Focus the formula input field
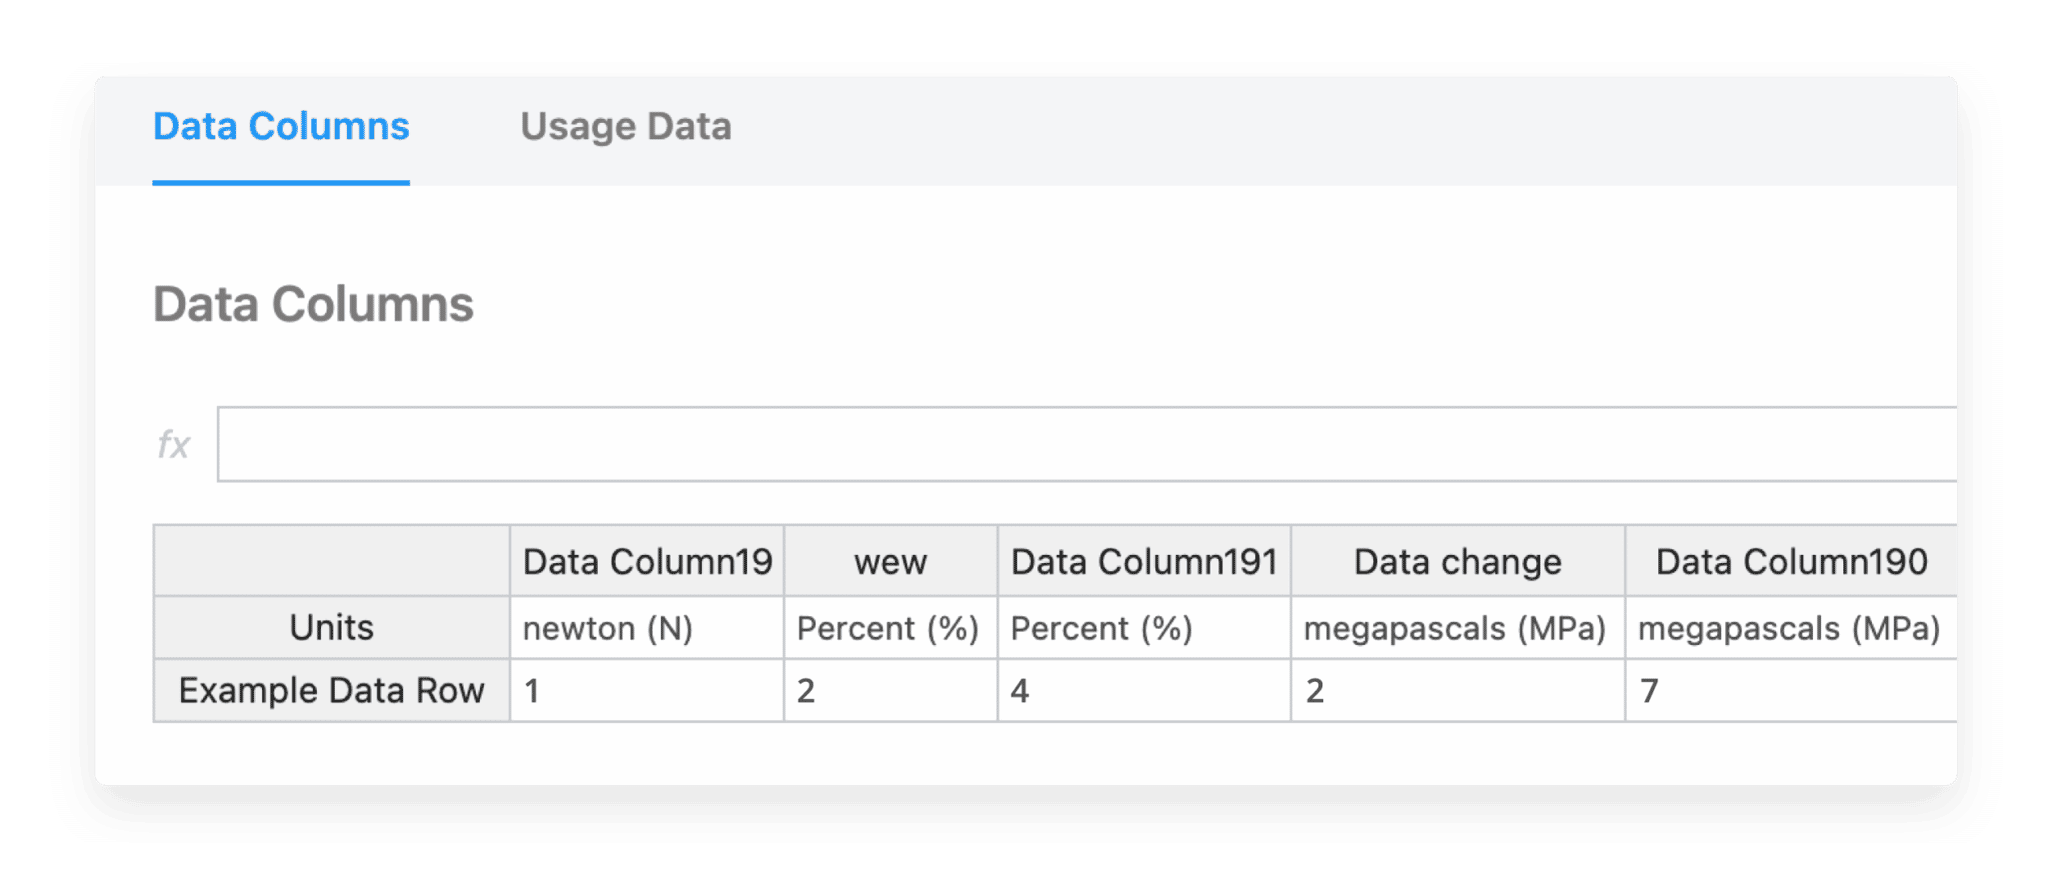 1085,444
